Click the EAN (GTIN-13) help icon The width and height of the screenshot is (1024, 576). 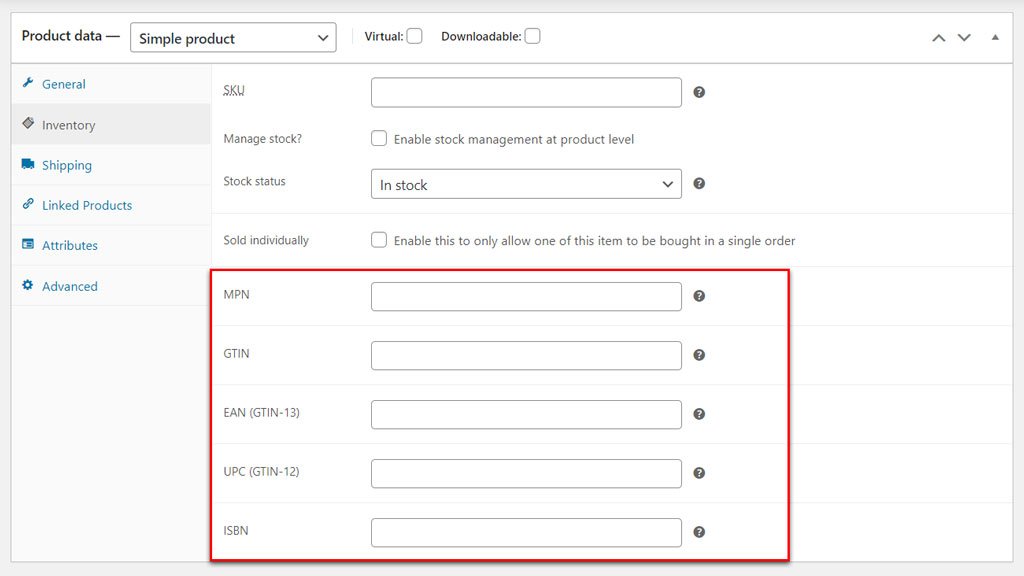coord(699,414)
